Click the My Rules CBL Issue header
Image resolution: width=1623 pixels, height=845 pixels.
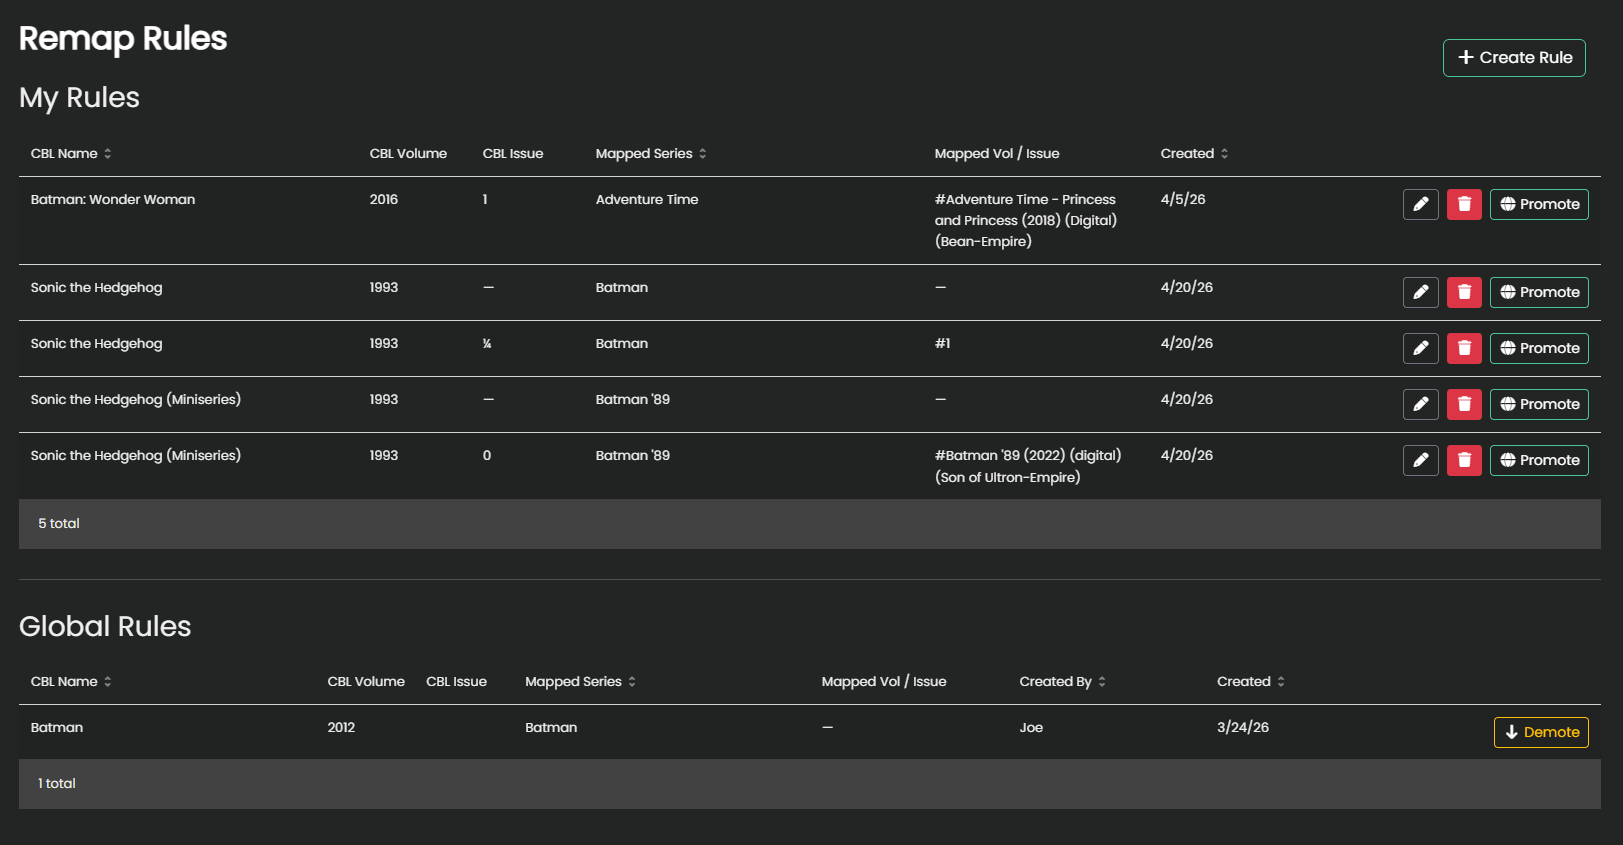pyautogui.click(x=513, y=153)
